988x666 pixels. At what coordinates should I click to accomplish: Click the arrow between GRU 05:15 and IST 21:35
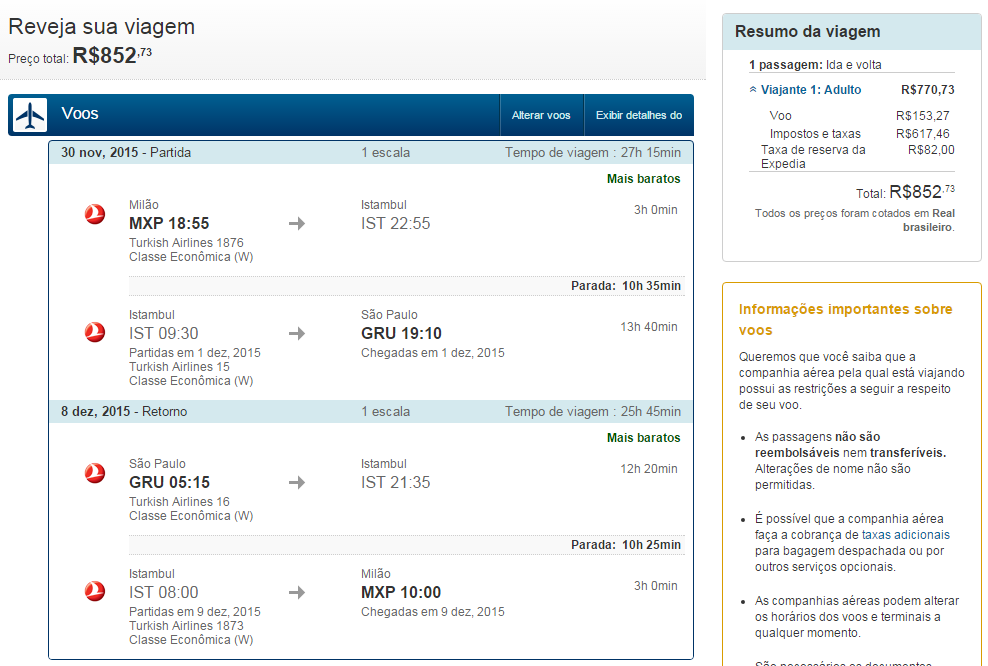click(x=297, y=483)
